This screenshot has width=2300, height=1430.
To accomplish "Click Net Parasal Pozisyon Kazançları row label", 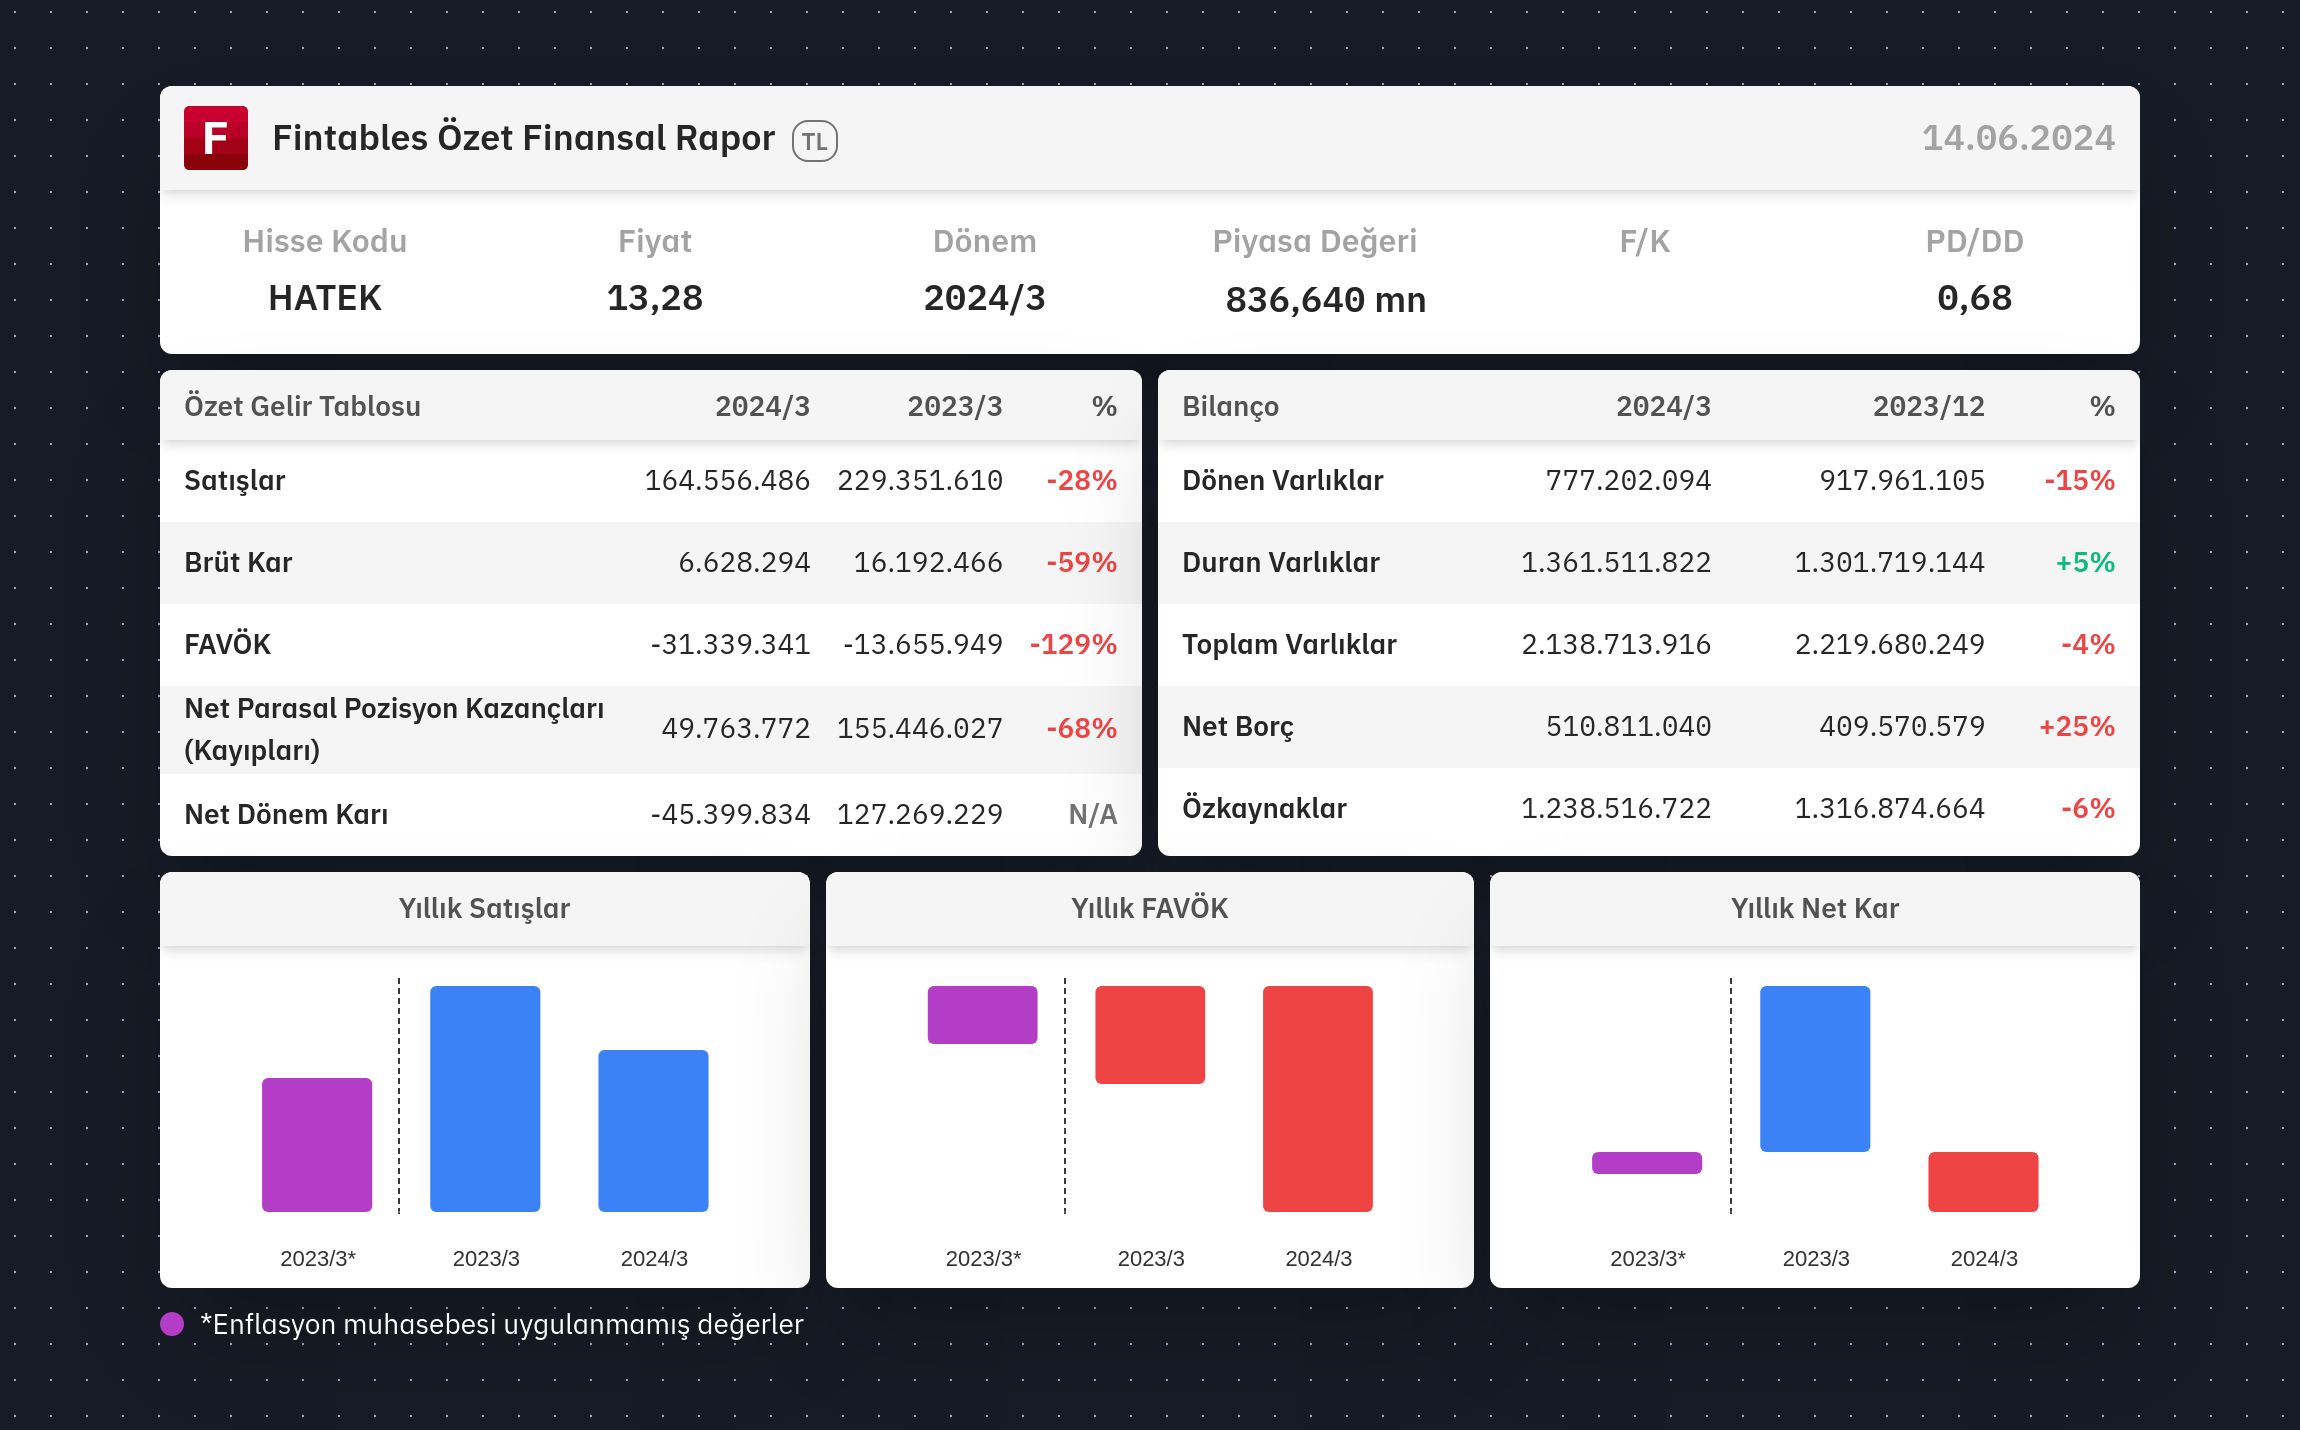I will [394, 729].
